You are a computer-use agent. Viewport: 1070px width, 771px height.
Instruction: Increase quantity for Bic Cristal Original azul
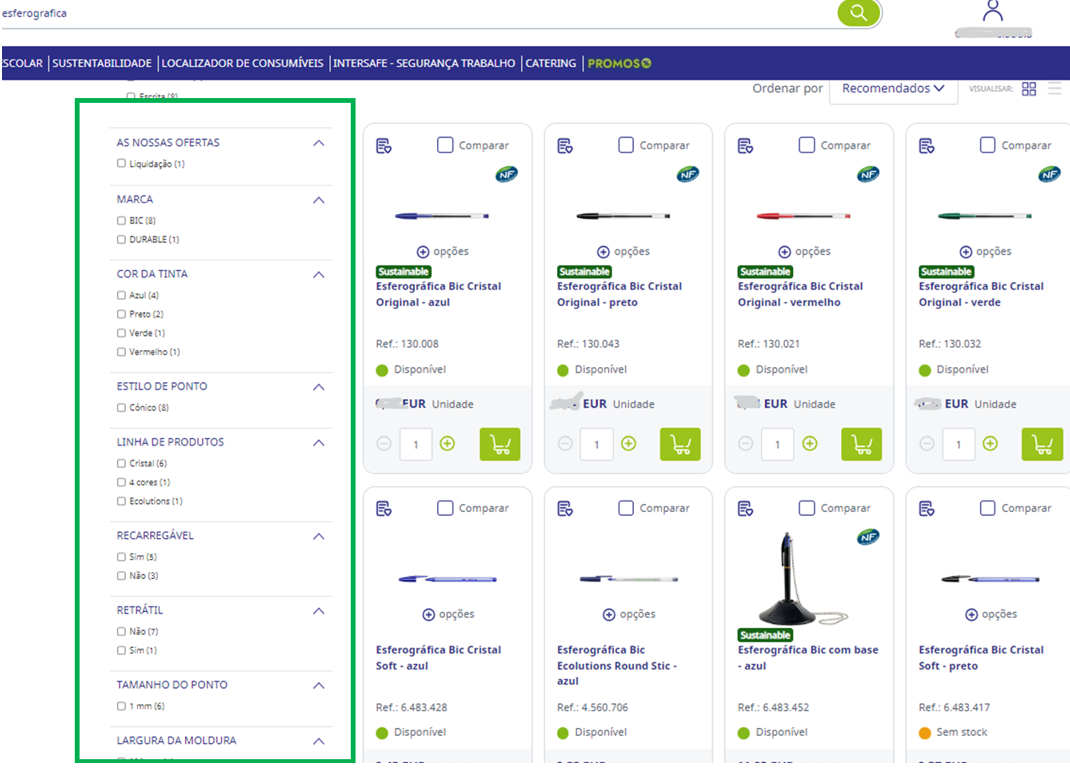click(x=448, y=443)
